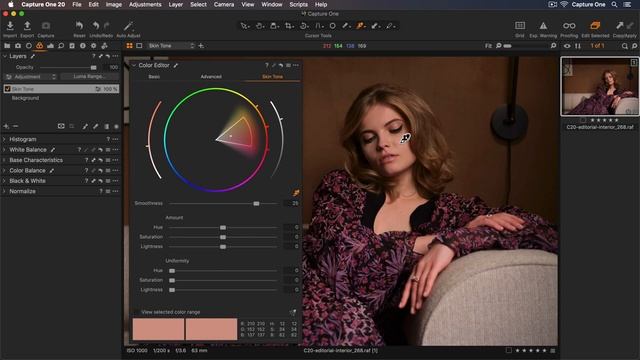Switch to Basic tab in Color Editor

[x=154, y=77]
